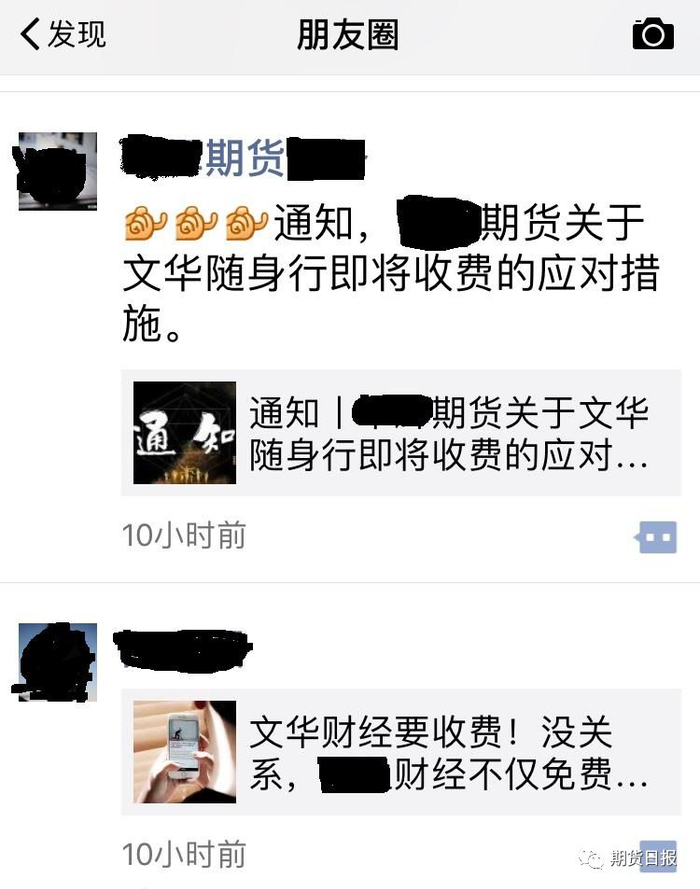Tap the third snail emoji
The width and height of the screenshot is (700, 889).
[247, 223]
